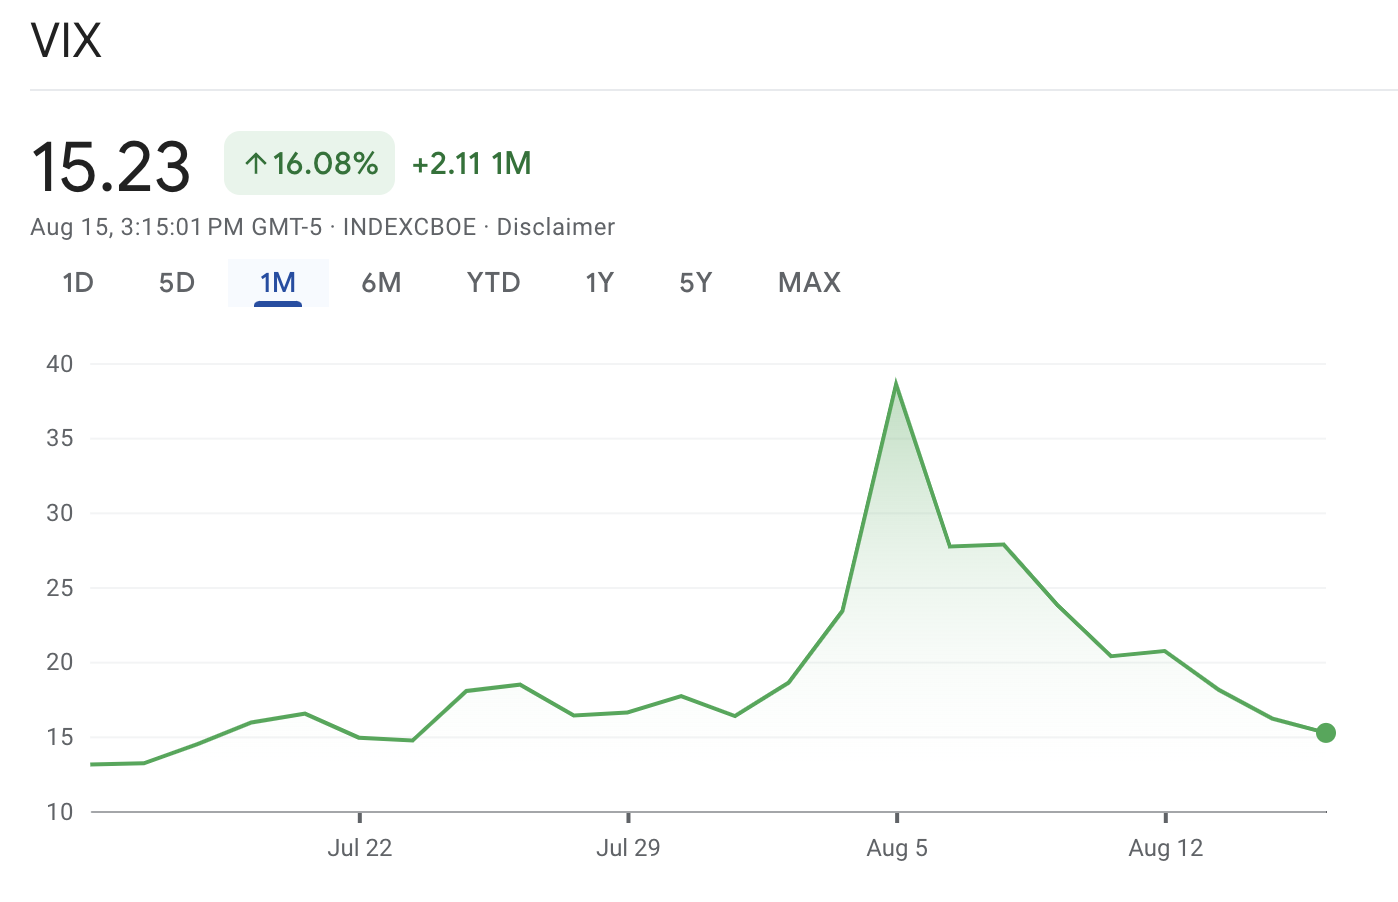The height and width of the screenshot is (902, 1398).
Task: Click the active 1M tab
Action: pyautogui.click(x=278, y=283)
